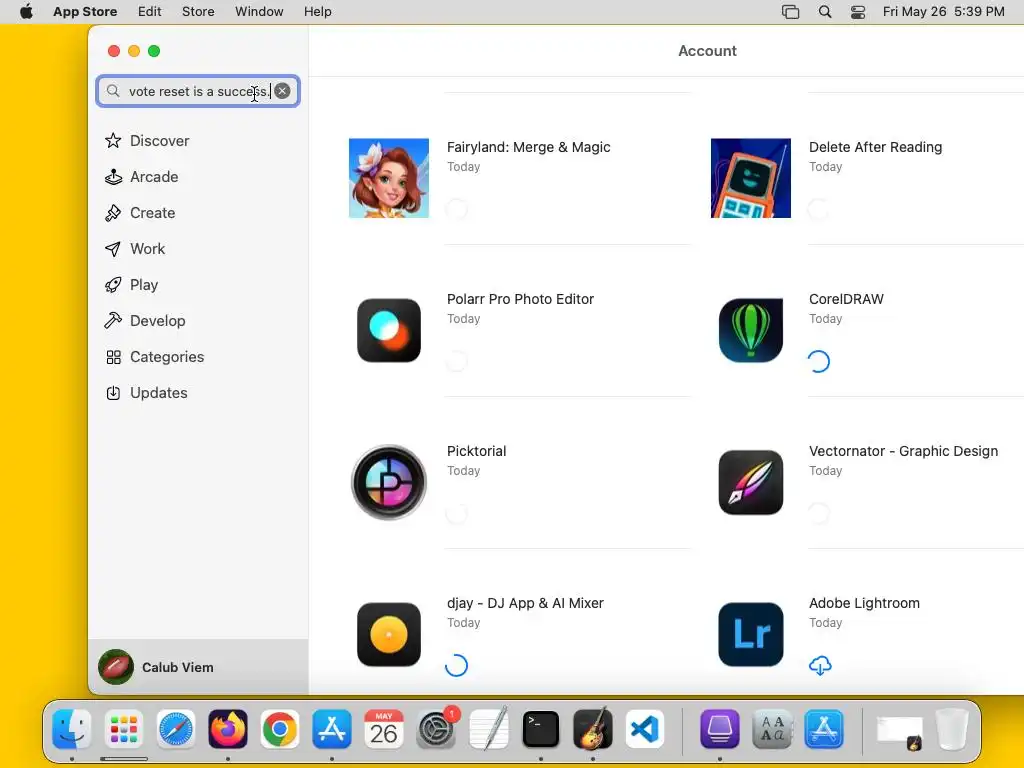
Task: Open Polarr Pro Photo Editor icon
Action: [389, 330]
